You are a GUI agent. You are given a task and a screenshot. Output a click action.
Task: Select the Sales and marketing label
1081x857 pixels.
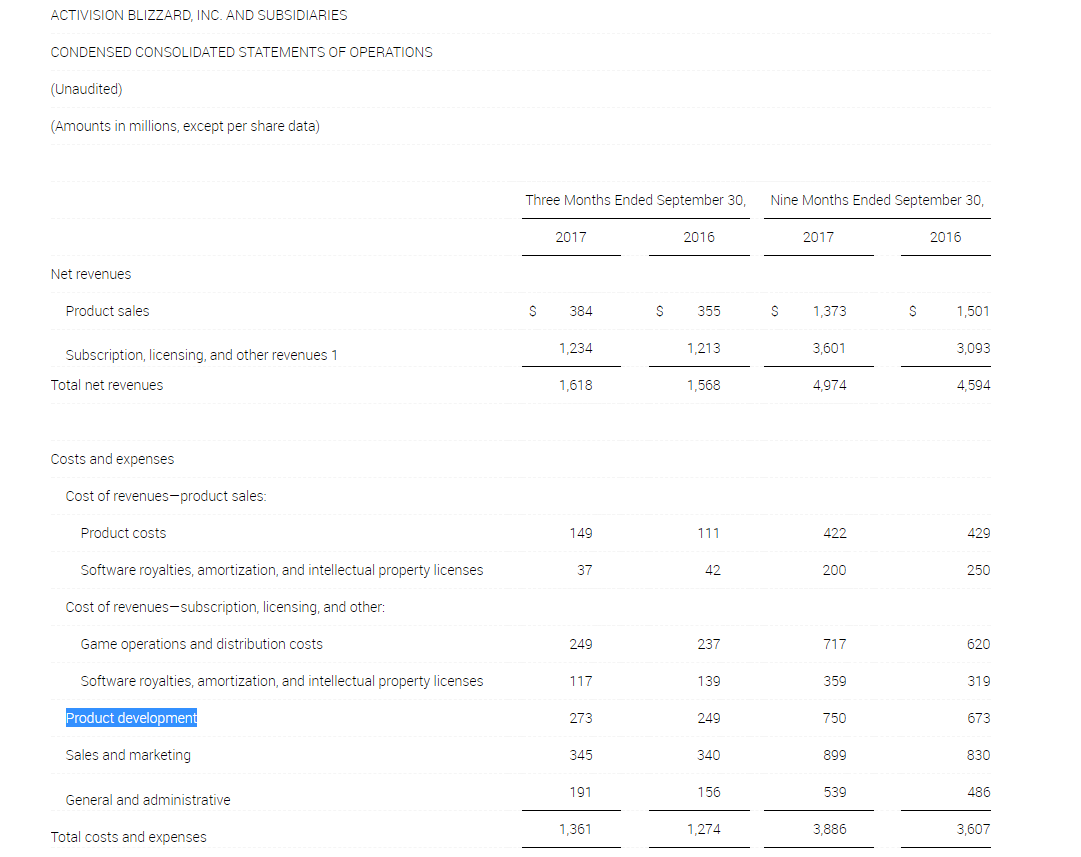pos(128,755)
